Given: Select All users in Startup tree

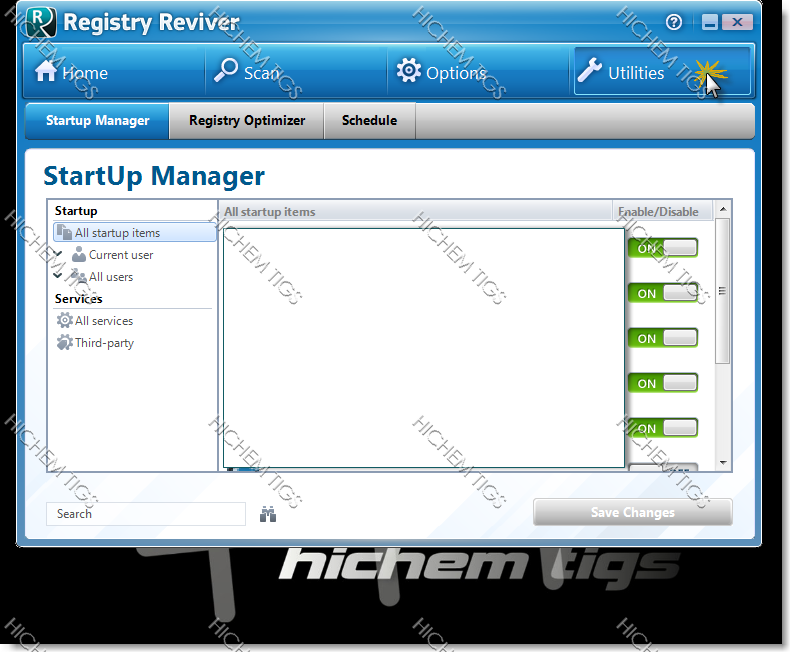Looking at the screenshot, I should tap(111, 277).
